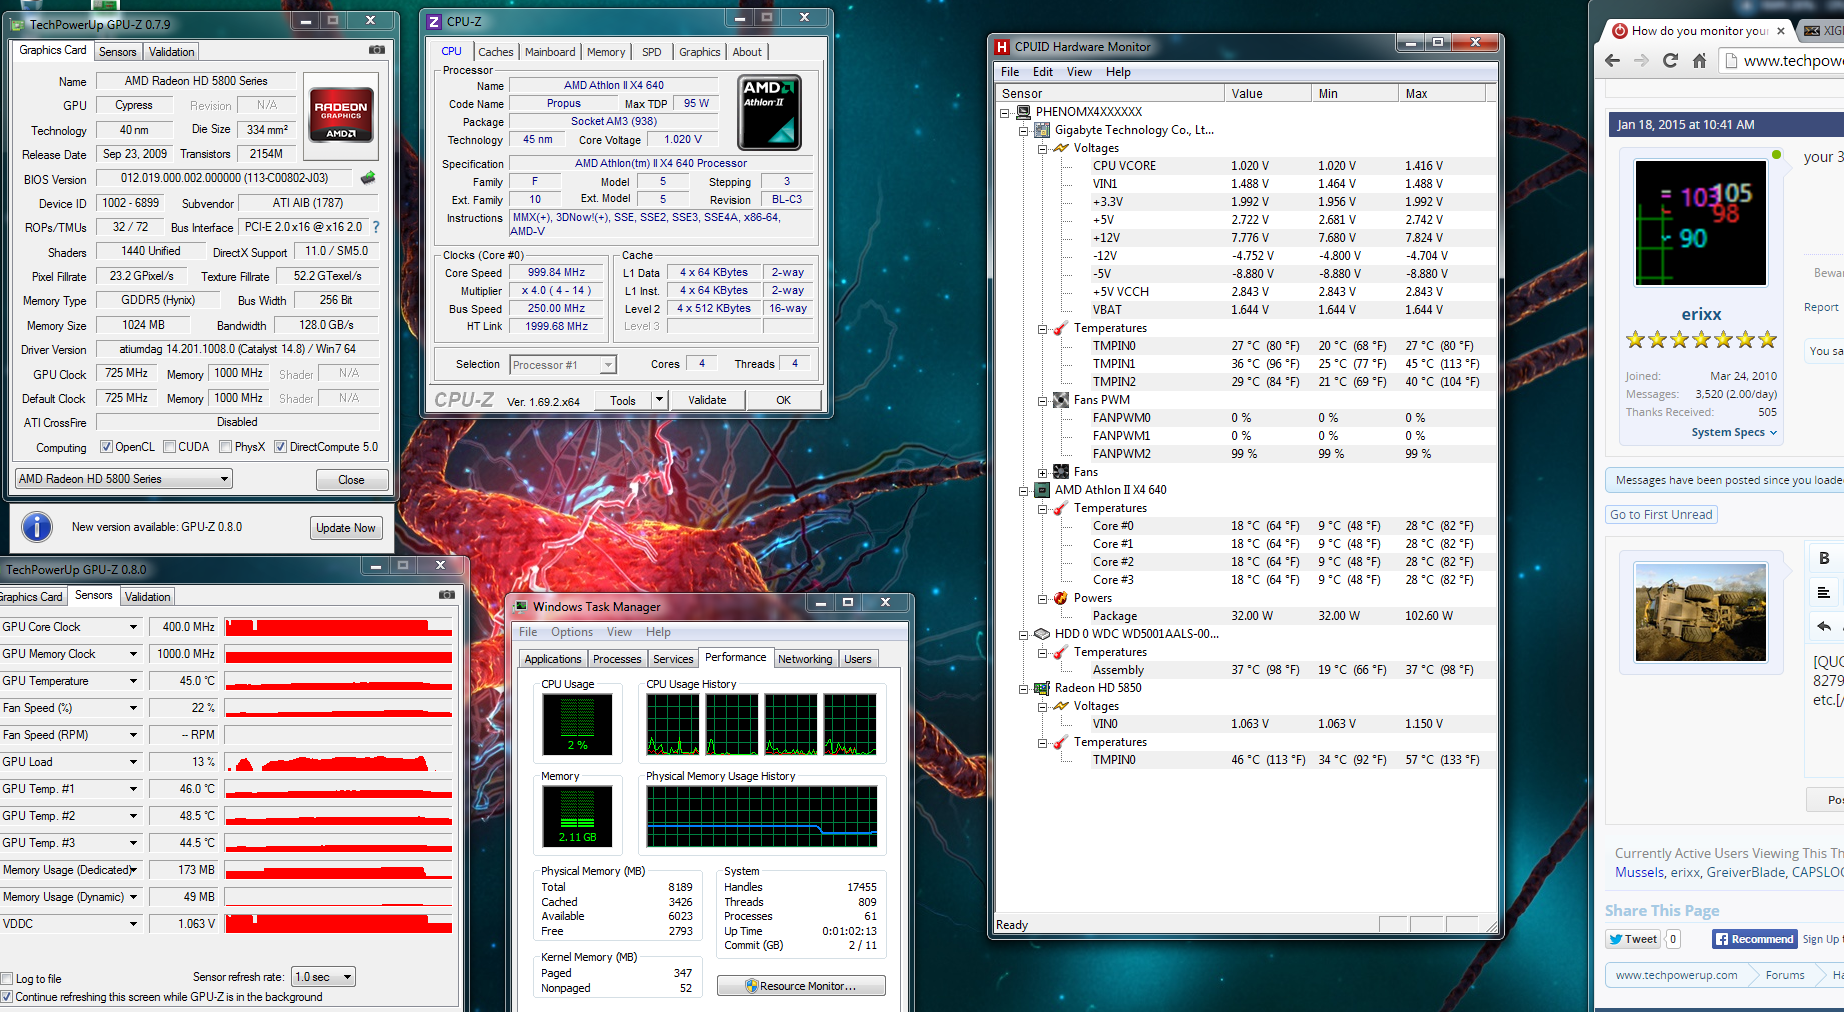Click the military truck avatar thumbnail
Viewport: 1844px width, 1012px height.
1701,613
